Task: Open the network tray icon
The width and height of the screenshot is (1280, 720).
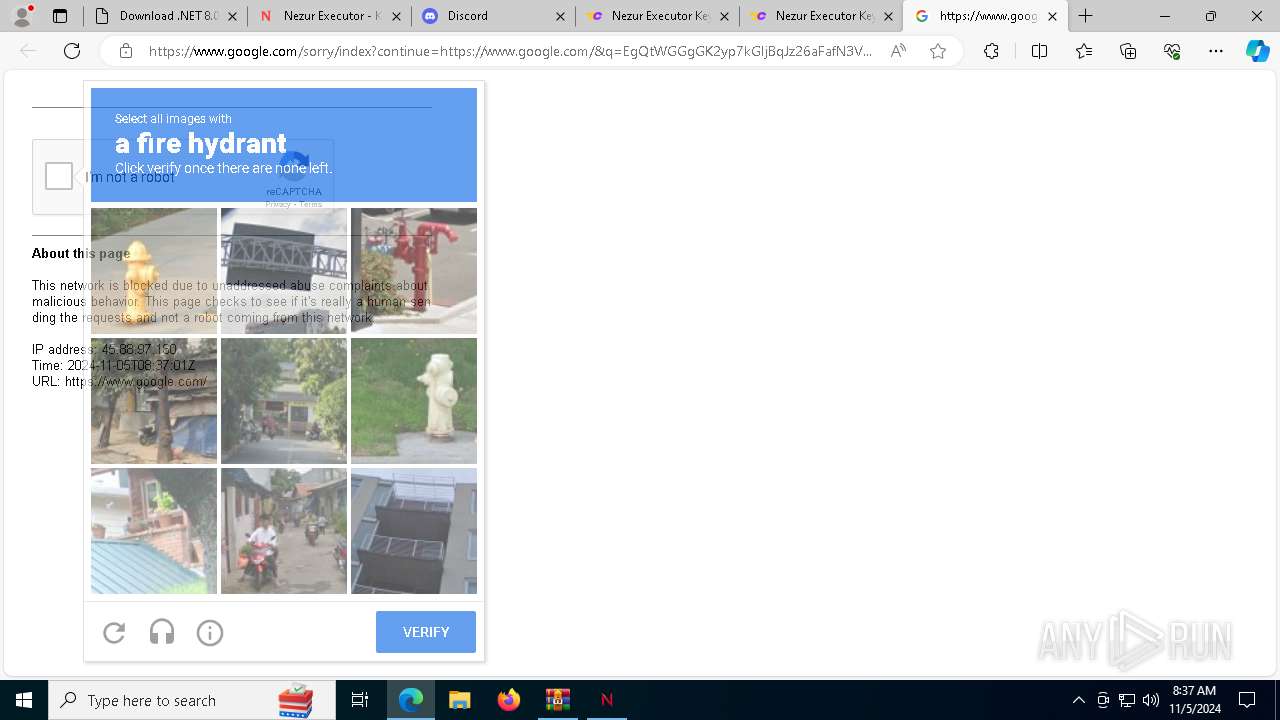Action: [1127, 700]
